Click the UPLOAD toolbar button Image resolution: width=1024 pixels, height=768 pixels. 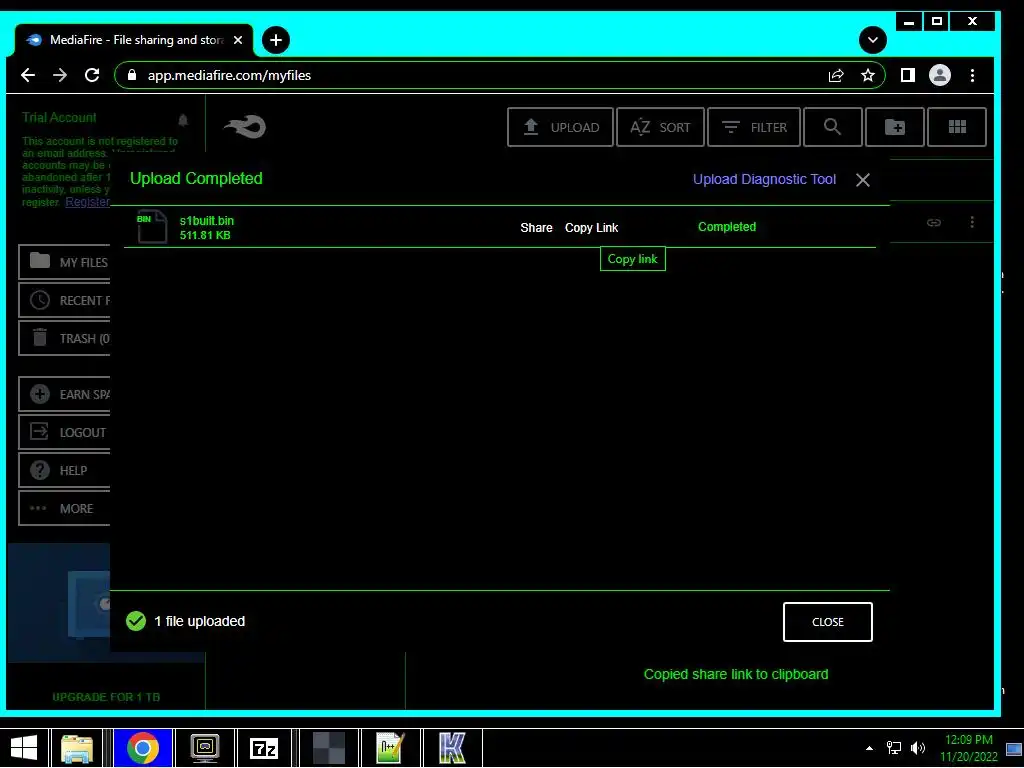pos(560,127)
